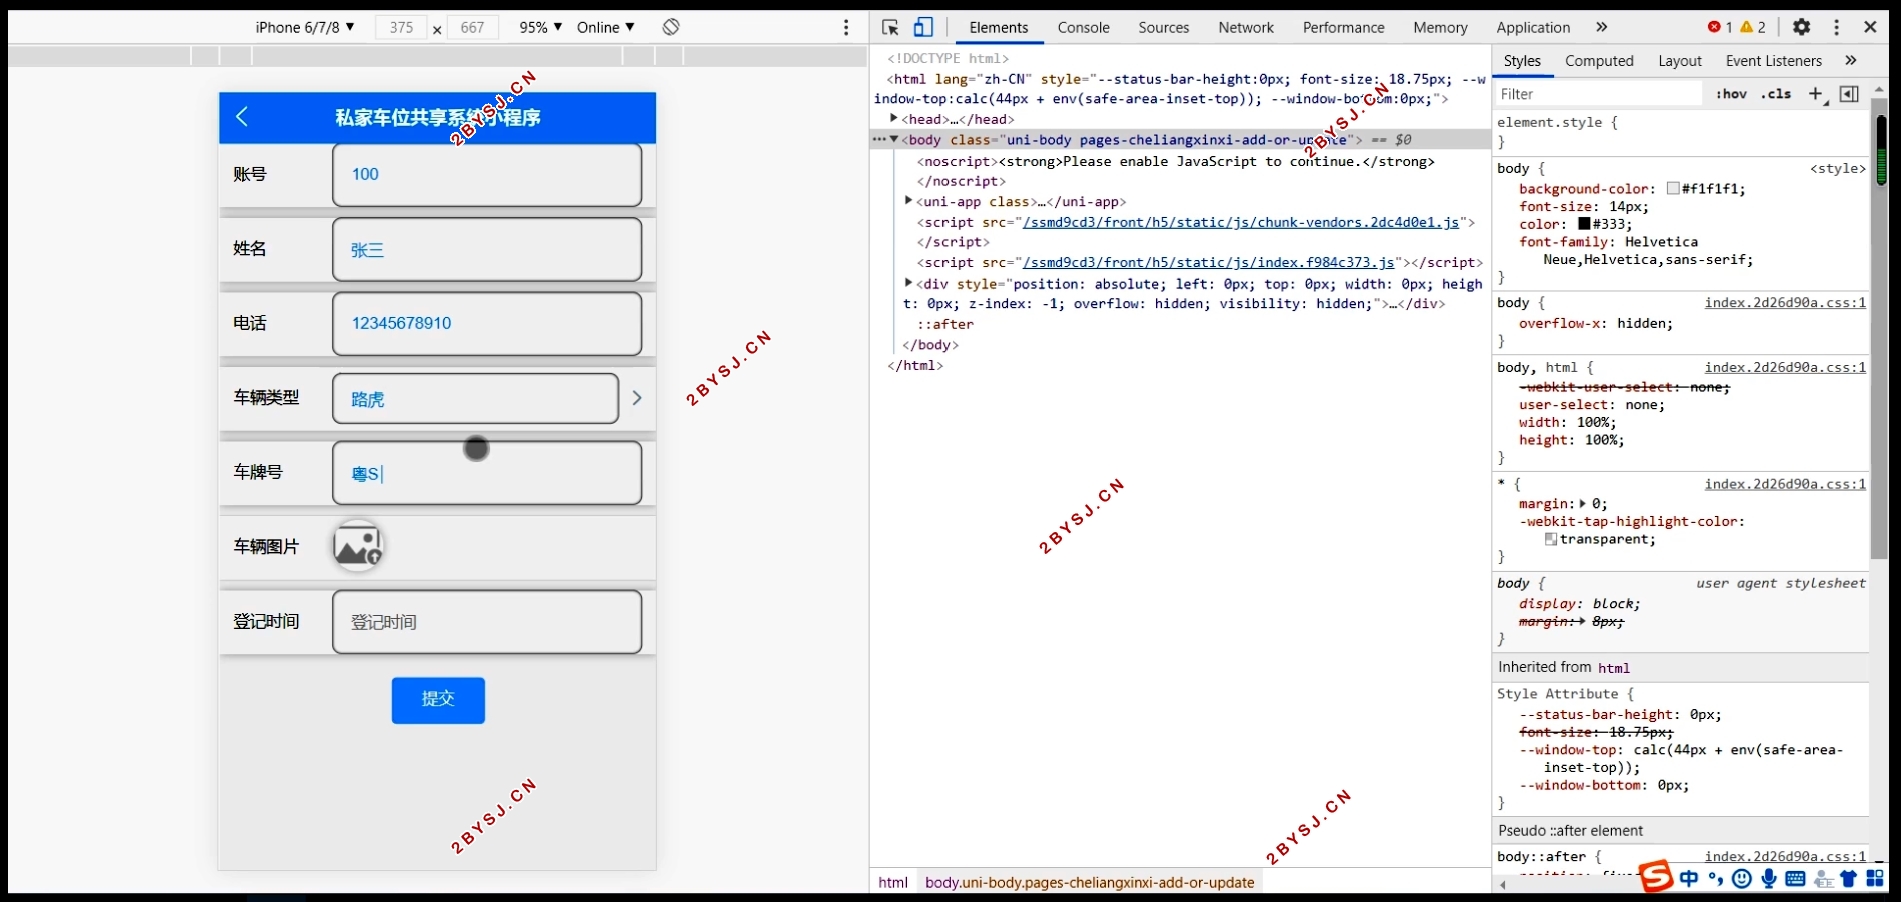Click the Sogou account login icon
Viewport: 1901px width, 902px height.
tap(1823, 879)
